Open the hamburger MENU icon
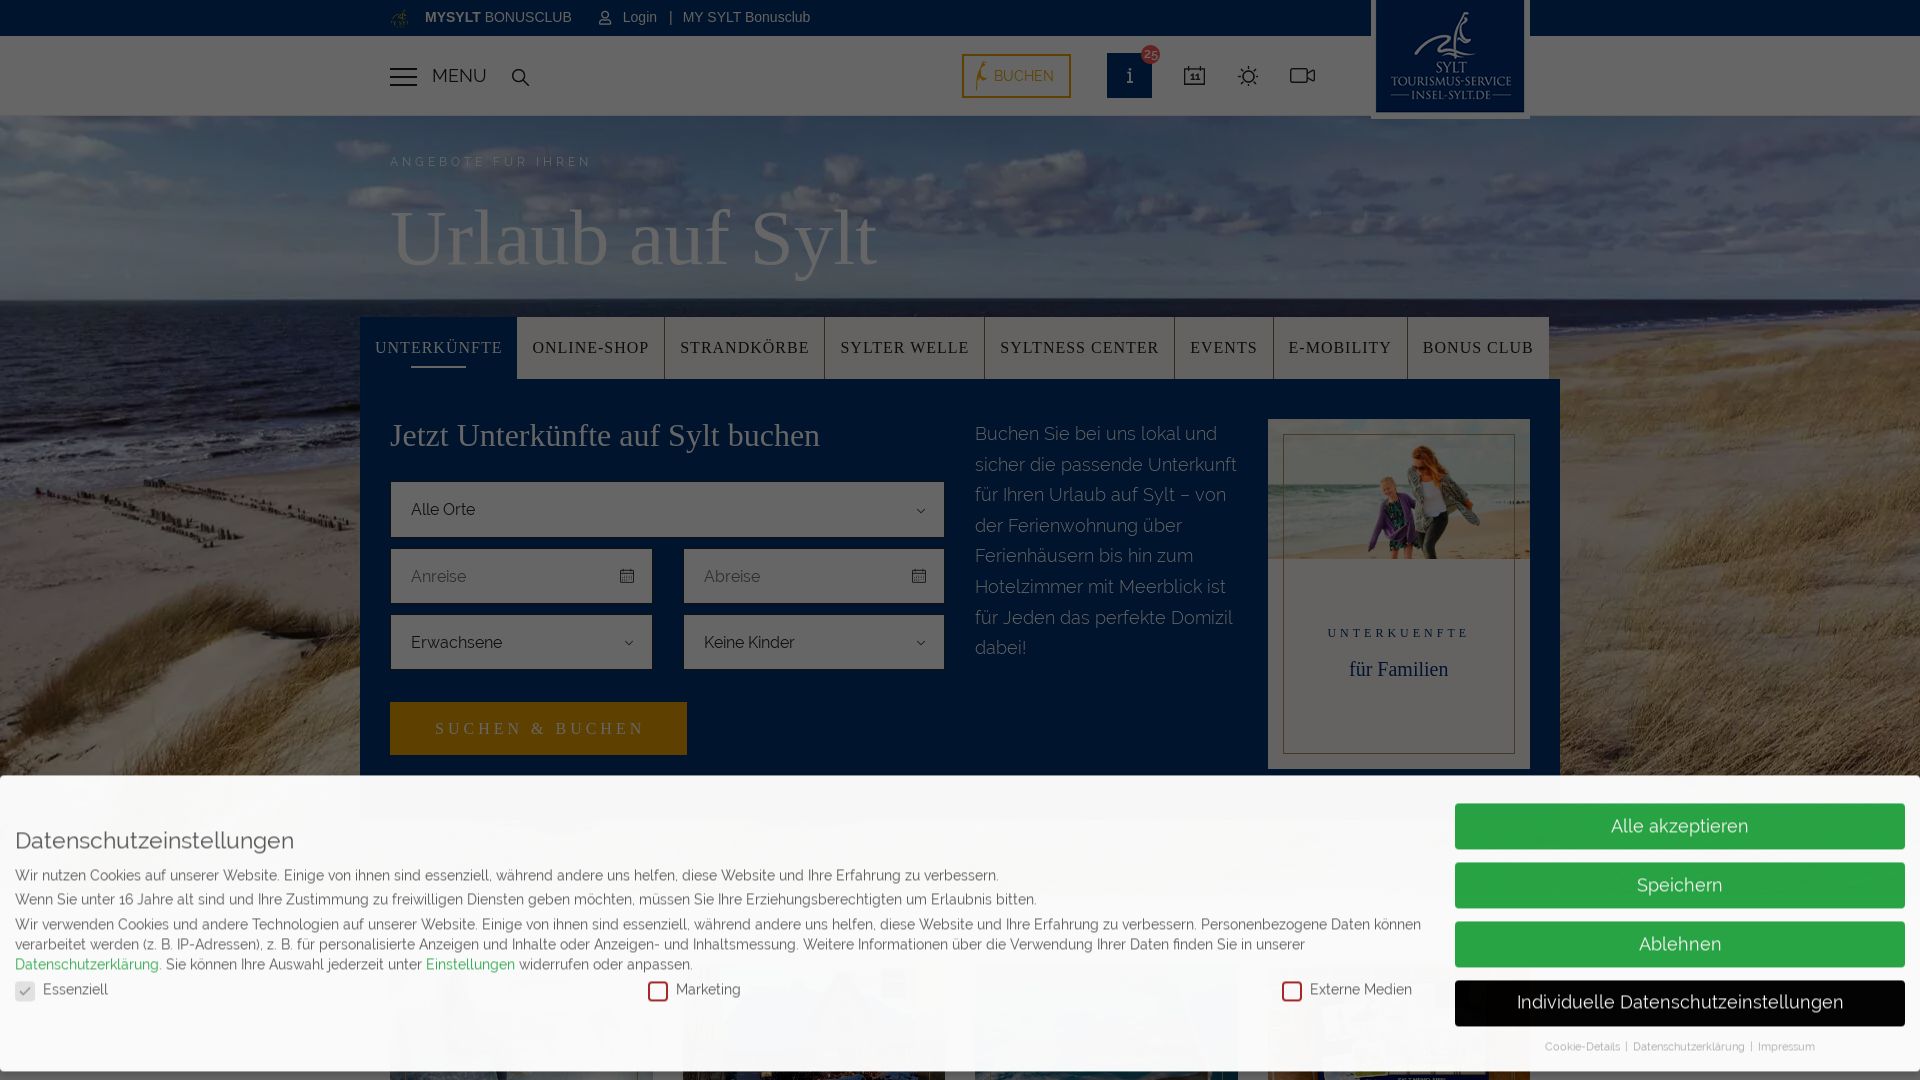This screenshot has width=1920, height=1080. coord(403,77)
